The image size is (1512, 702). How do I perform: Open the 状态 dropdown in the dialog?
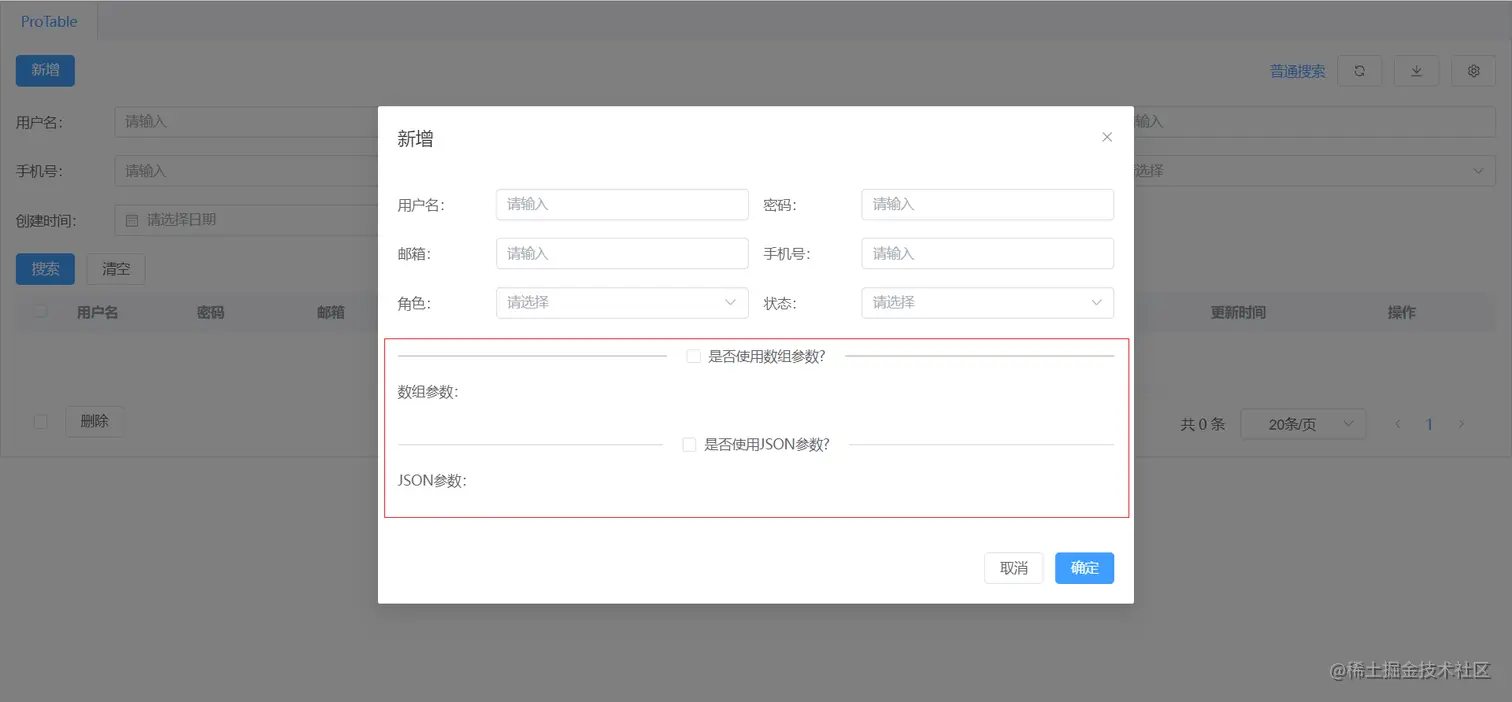point(987,302)
